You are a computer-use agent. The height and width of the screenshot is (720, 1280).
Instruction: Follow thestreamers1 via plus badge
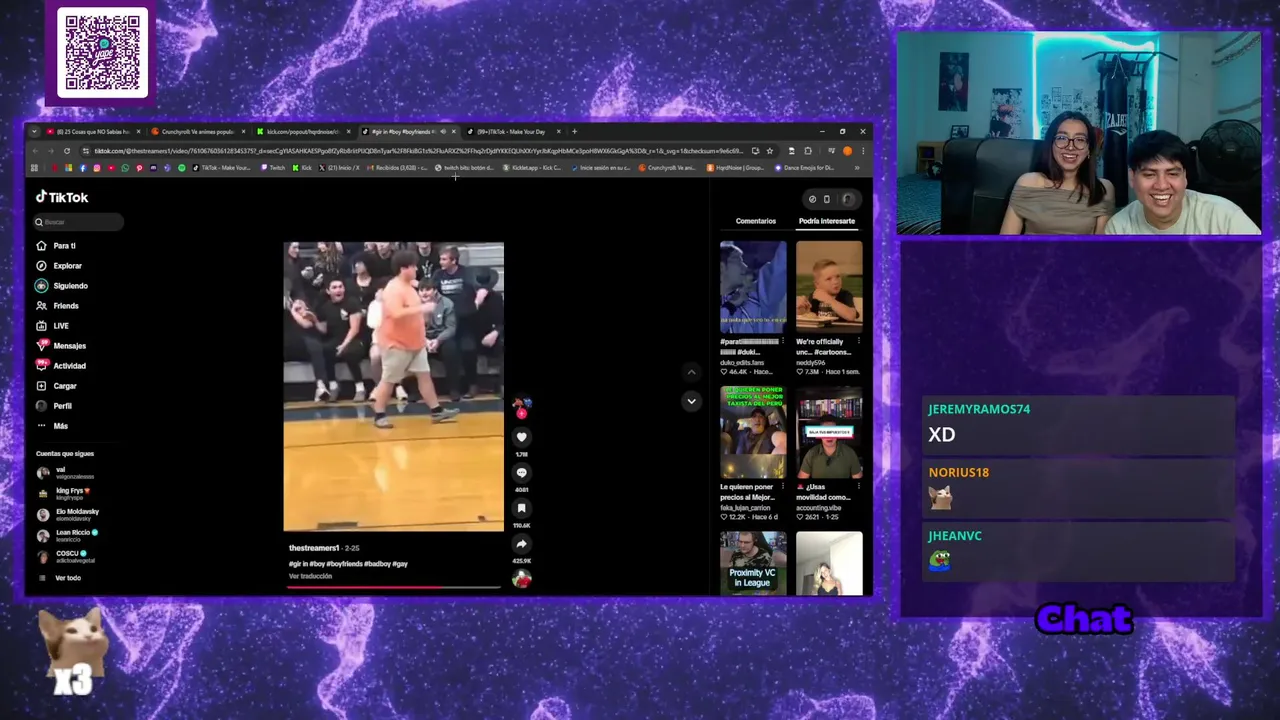[521, 413]
